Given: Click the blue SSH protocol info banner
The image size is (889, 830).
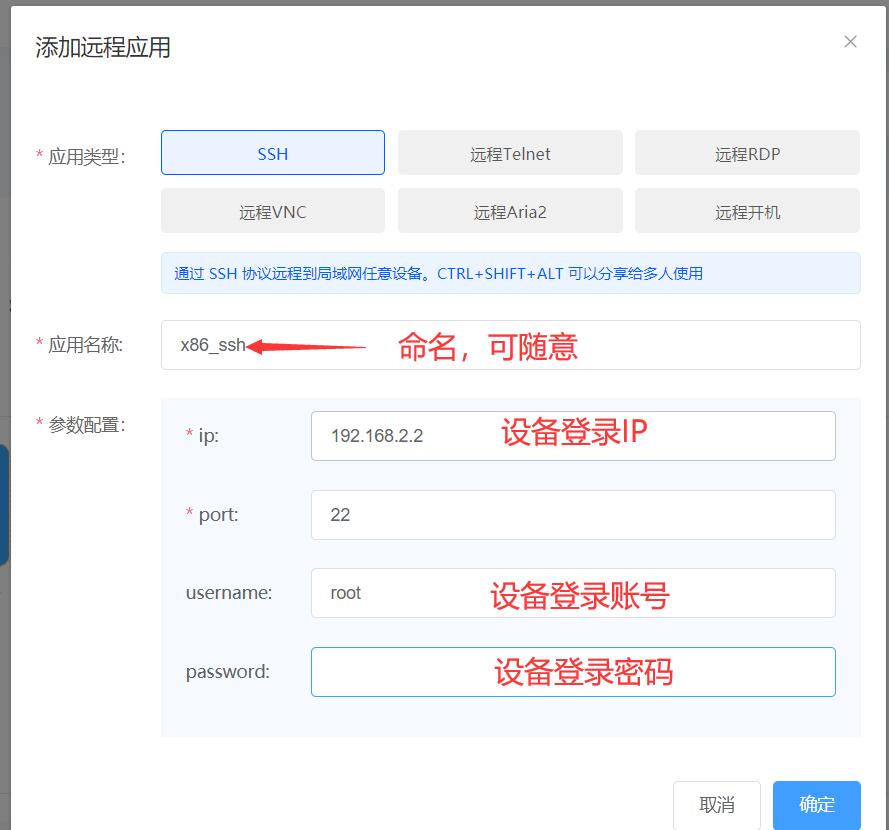Looking at the screenshot, I should point(510,273).
